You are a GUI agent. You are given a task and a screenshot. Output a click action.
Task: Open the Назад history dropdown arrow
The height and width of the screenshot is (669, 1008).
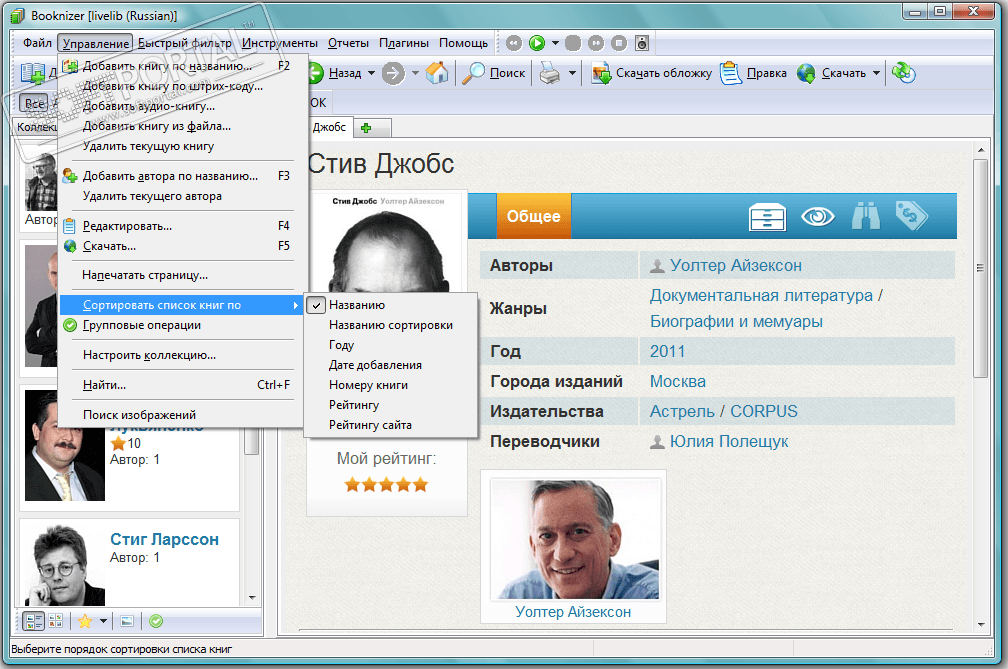[x=371, y=73]
